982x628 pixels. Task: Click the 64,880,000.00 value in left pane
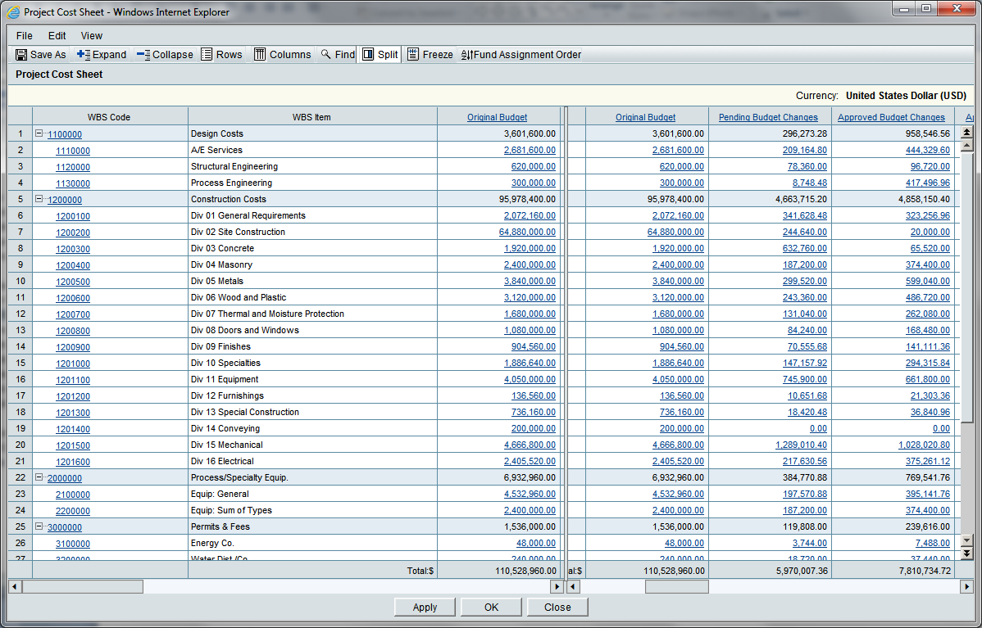[527, 232]
